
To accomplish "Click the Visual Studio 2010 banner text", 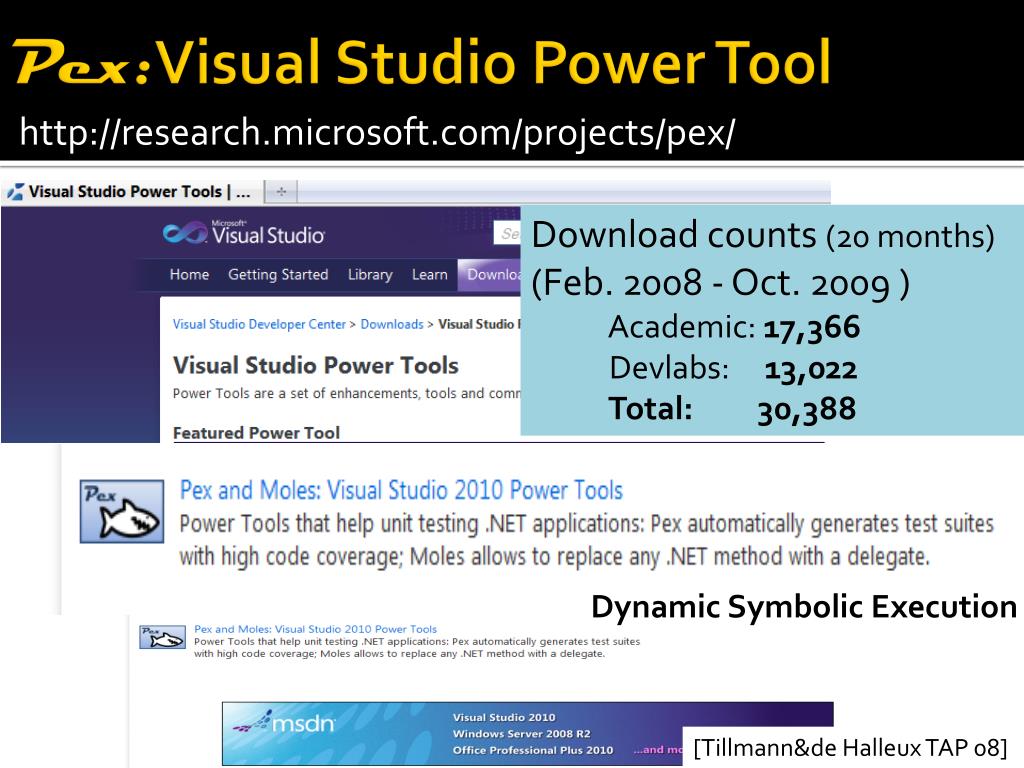I will (504, 717).
